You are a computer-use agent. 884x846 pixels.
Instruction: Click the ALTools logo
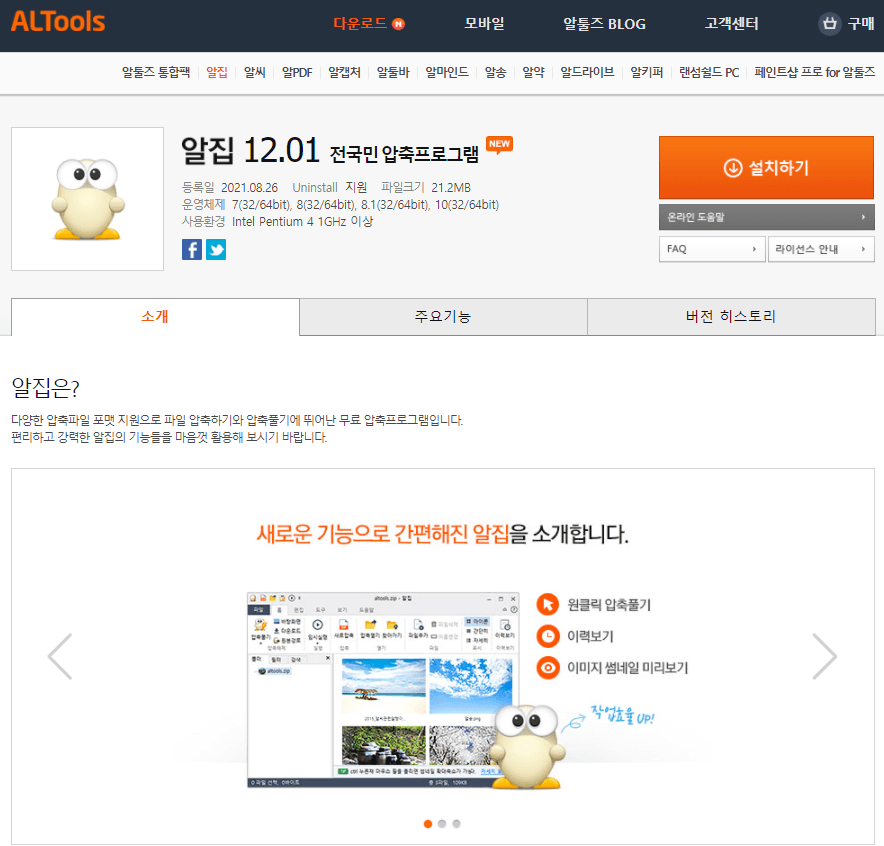tap(58, 22)
